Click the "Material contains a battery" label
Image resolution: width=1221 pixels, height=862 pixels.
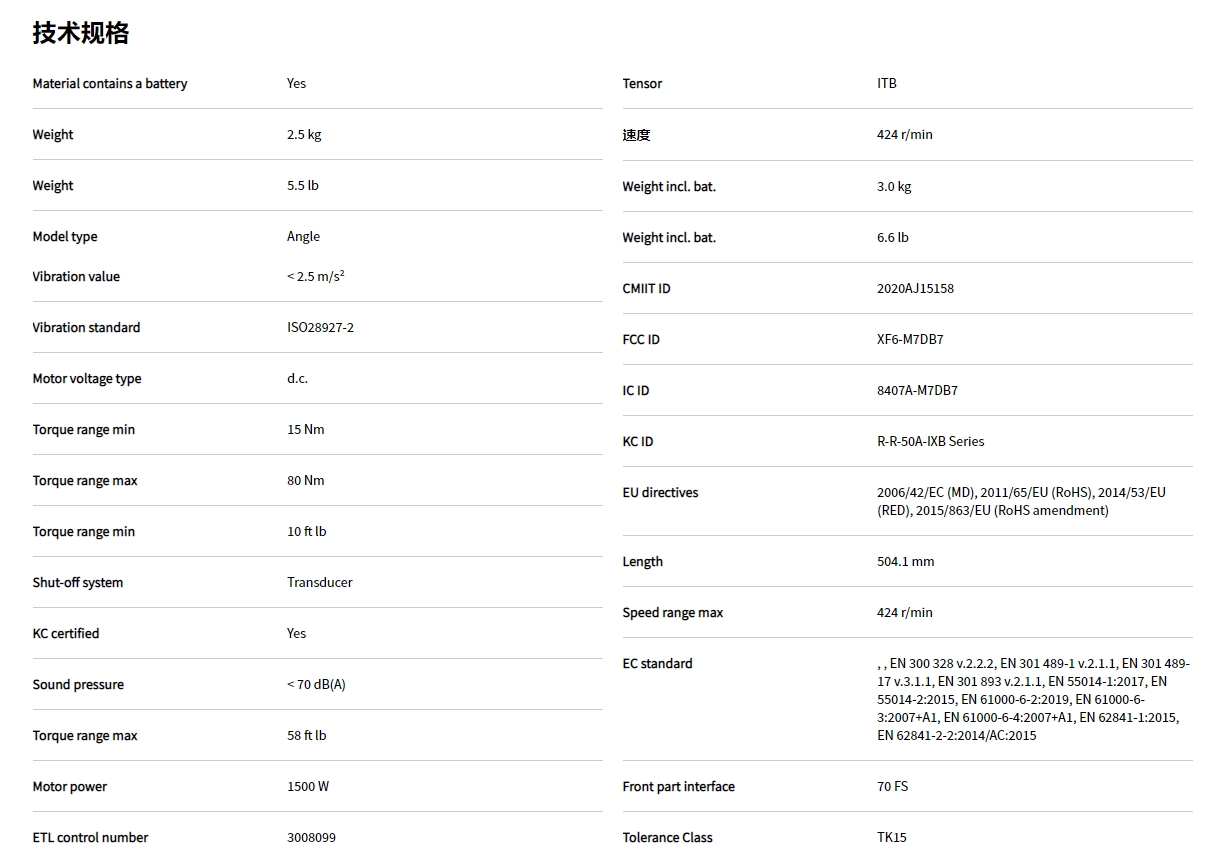[110, 84]
